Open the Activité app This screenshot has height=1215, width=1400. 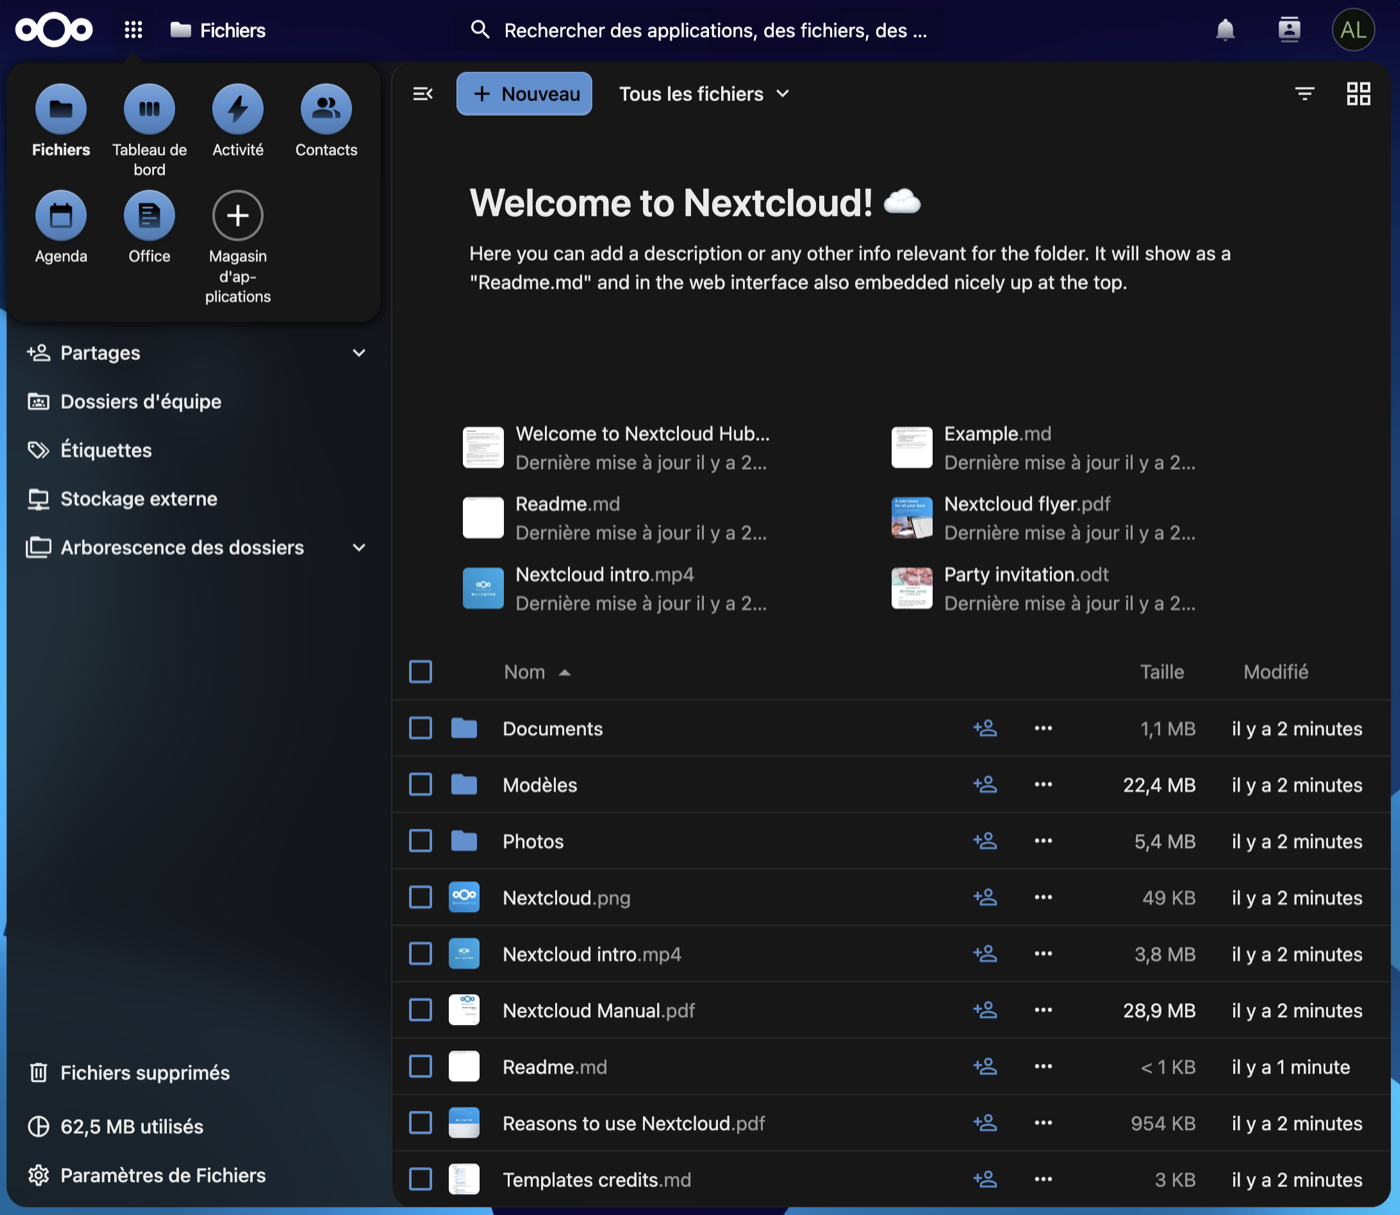(x=238, y=109)
